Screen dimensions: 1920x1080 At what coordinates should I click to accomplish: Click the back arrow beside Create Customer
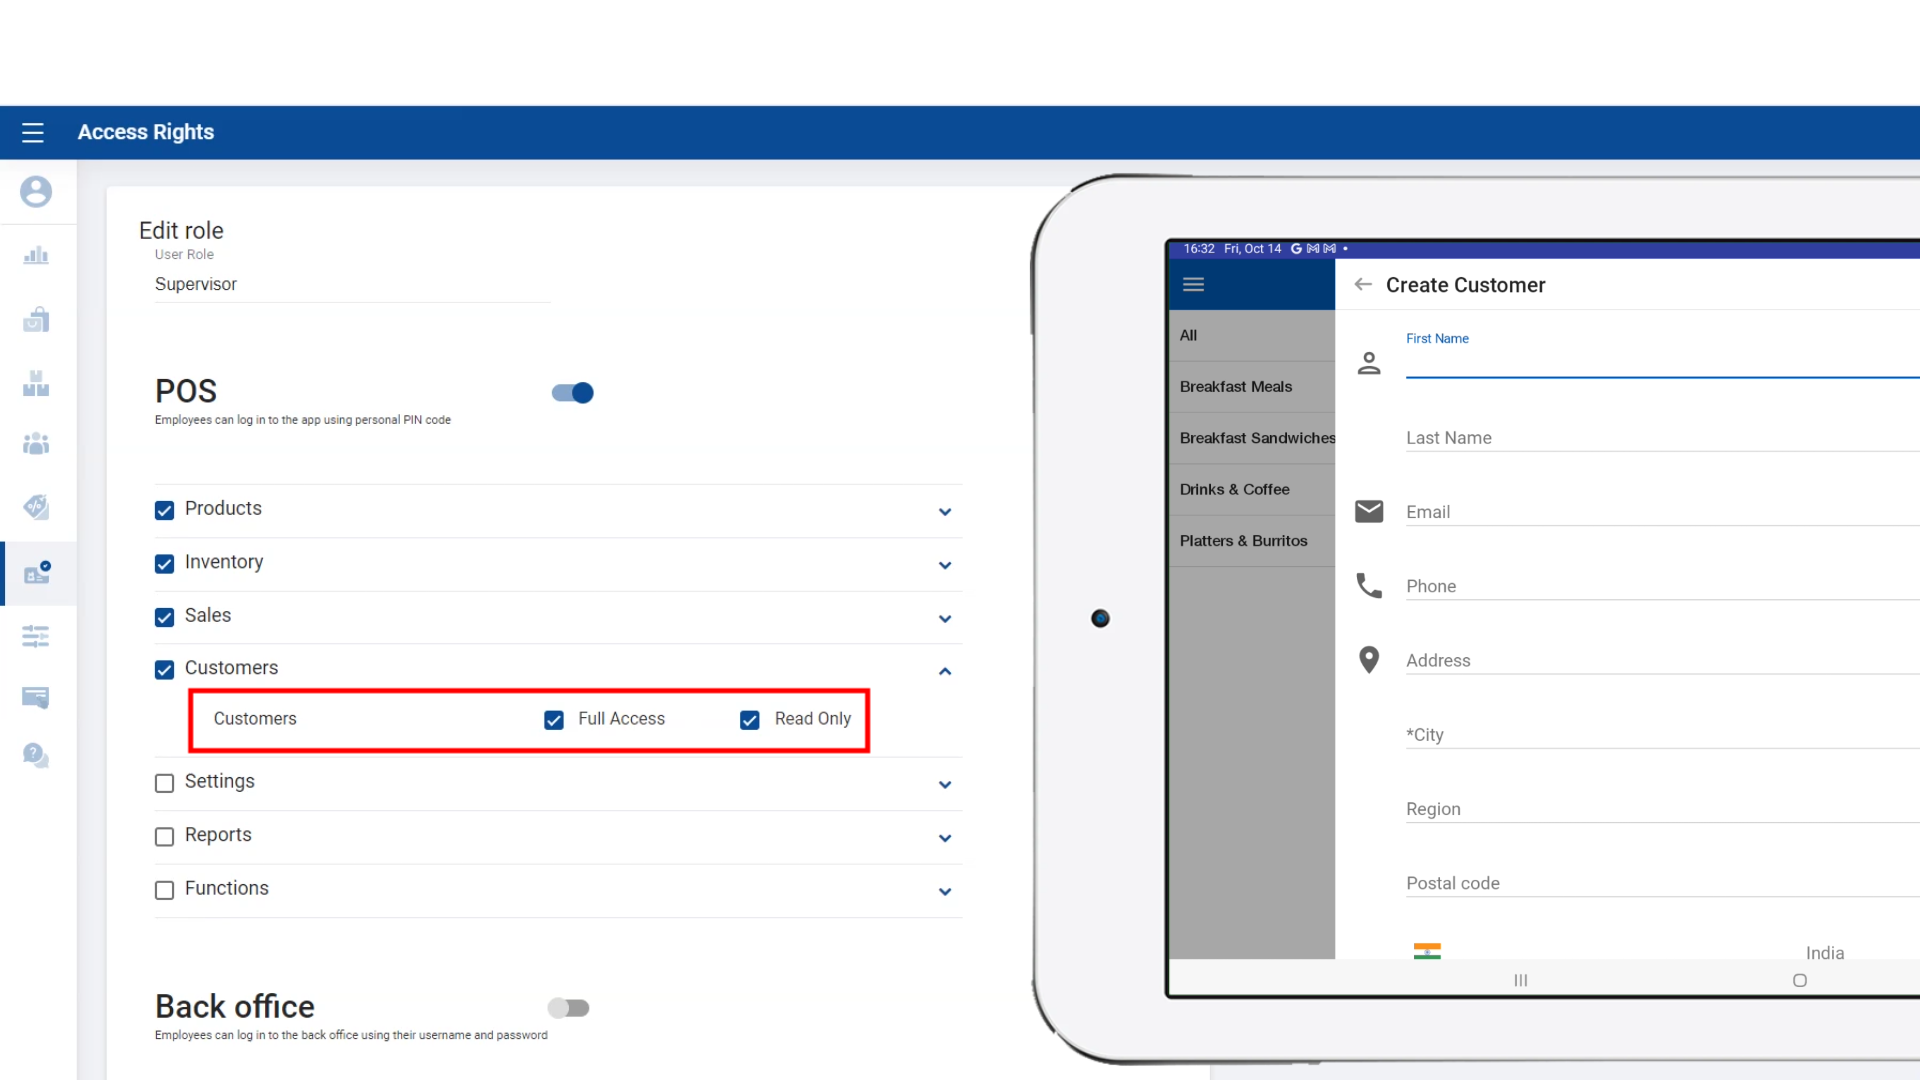[1362, 285]
